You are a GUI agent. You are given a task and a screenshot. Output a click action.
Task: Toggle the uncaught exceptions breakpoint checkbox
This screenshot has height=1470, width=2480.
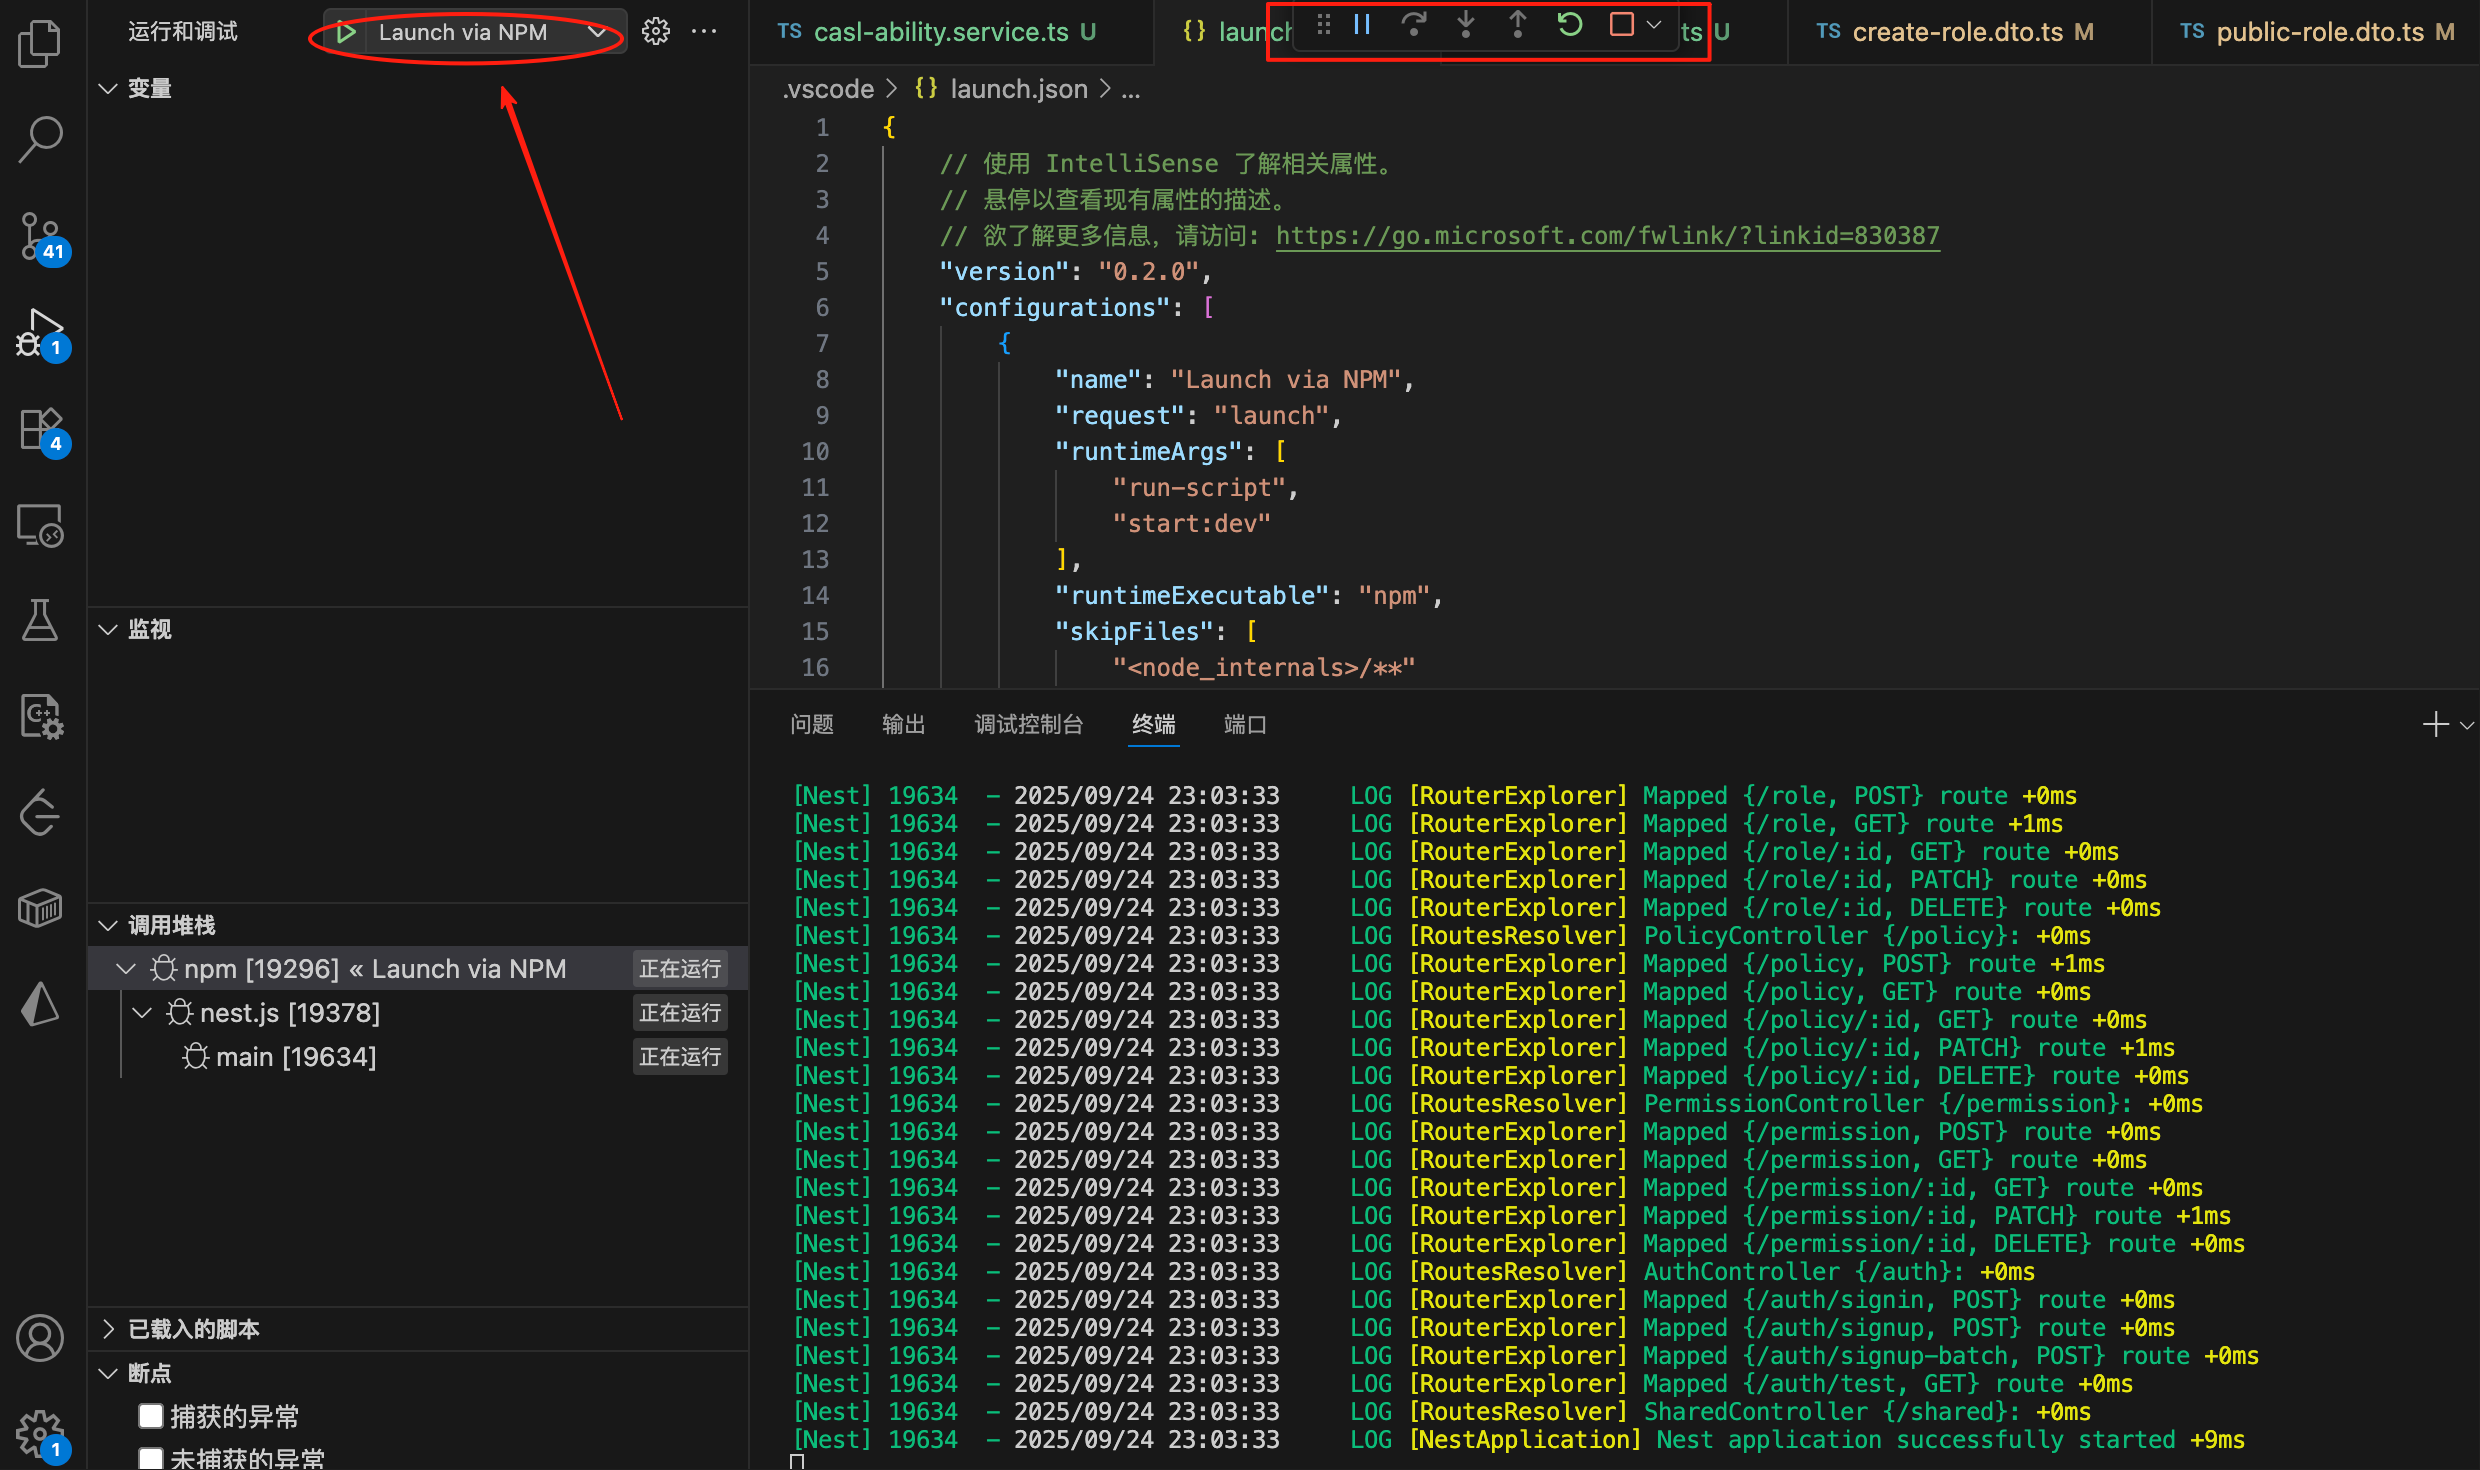[x=151, y=1458]
